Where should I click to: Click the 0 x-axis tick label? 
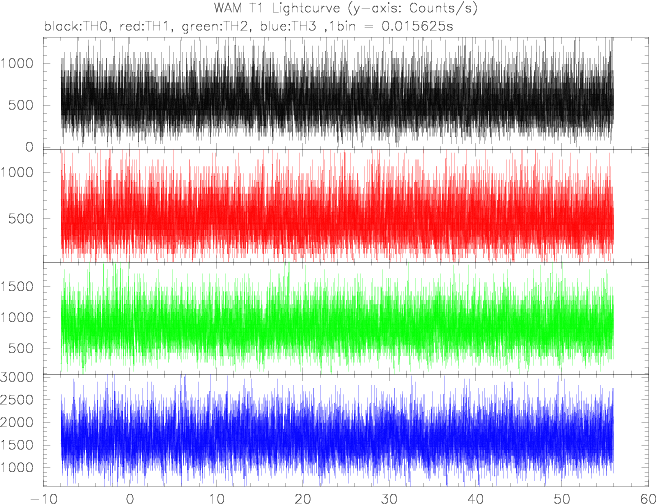(130, 499)
